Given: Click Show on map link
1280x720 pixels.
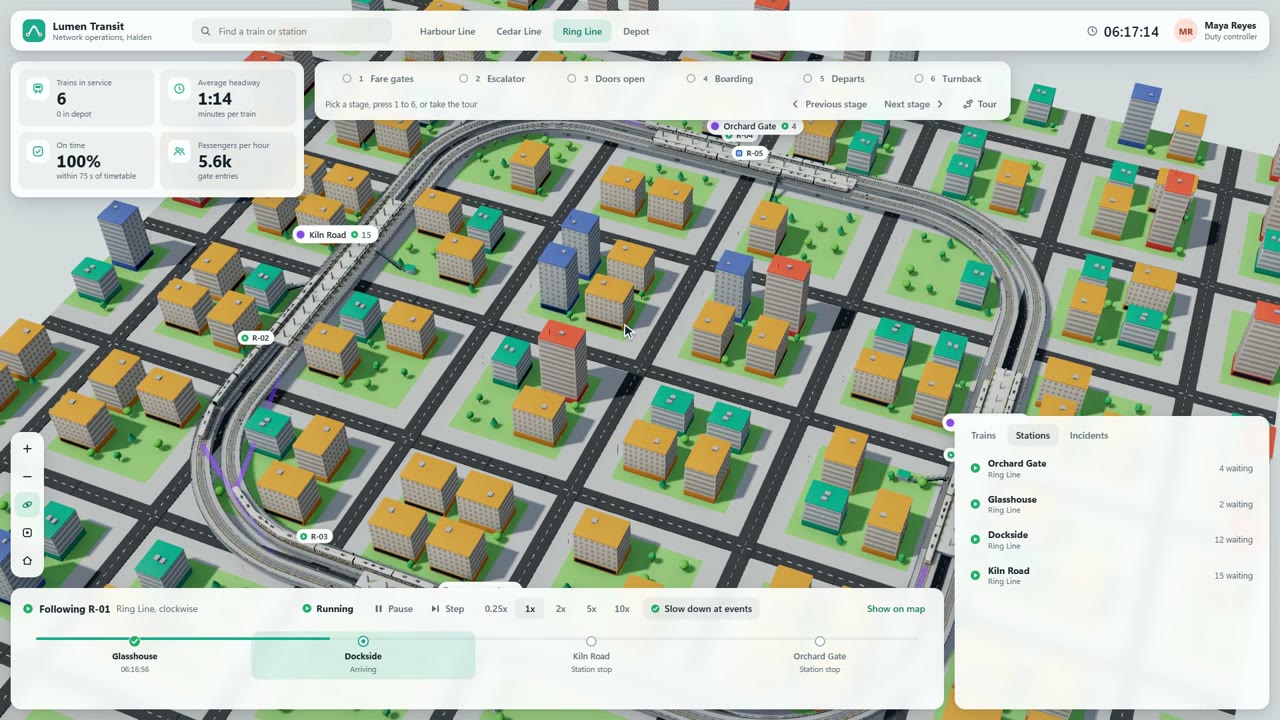Looking at the screenshot, I should 896,609.
